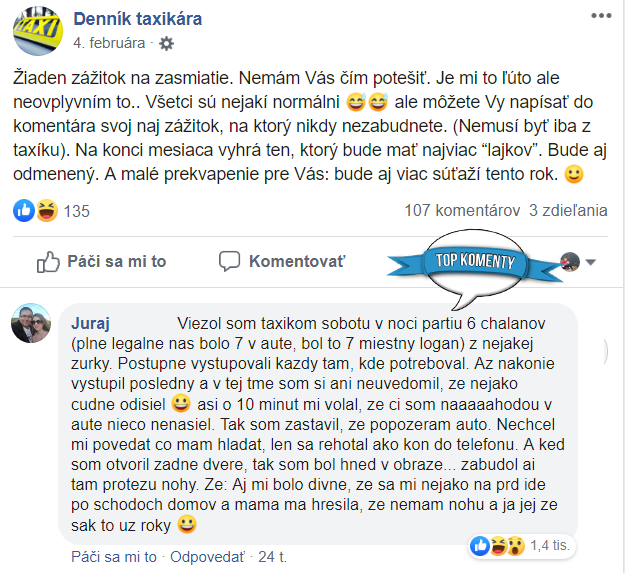Open the 4. februára post date link
625x573 pixels.
109,43
